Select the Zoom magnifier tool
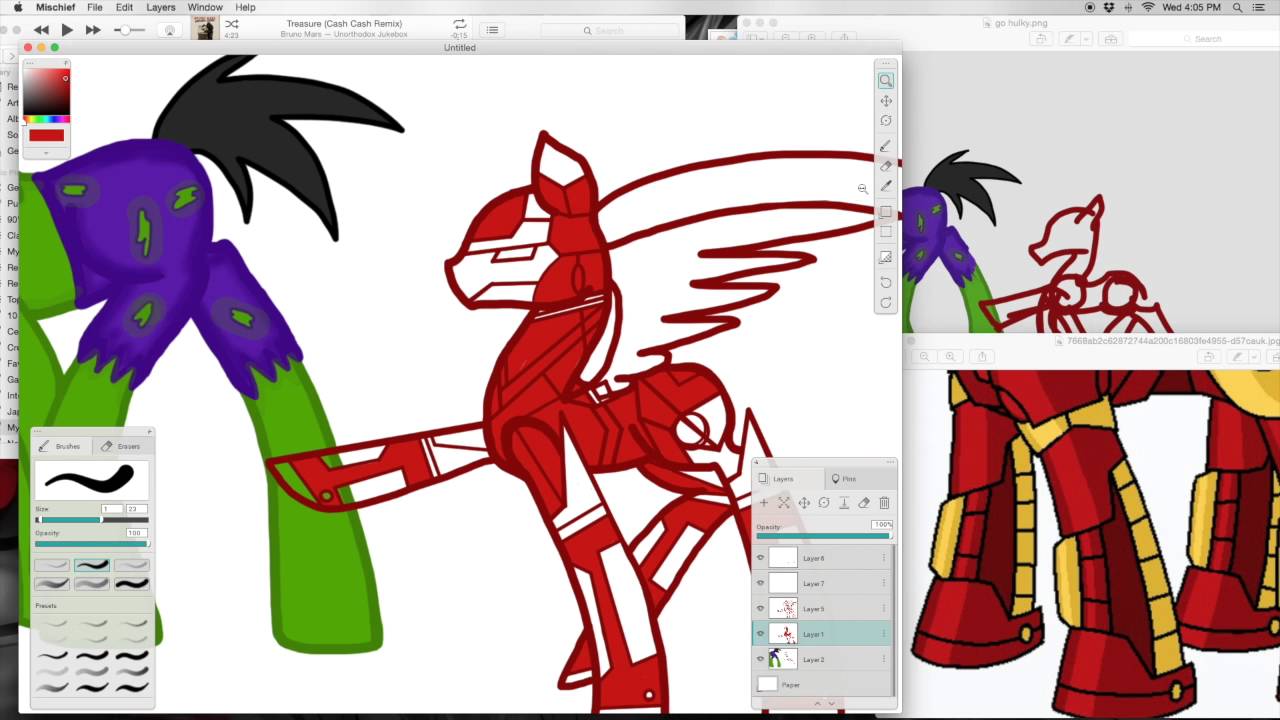Screen dimensions: 1280x720 coord(886,81)
